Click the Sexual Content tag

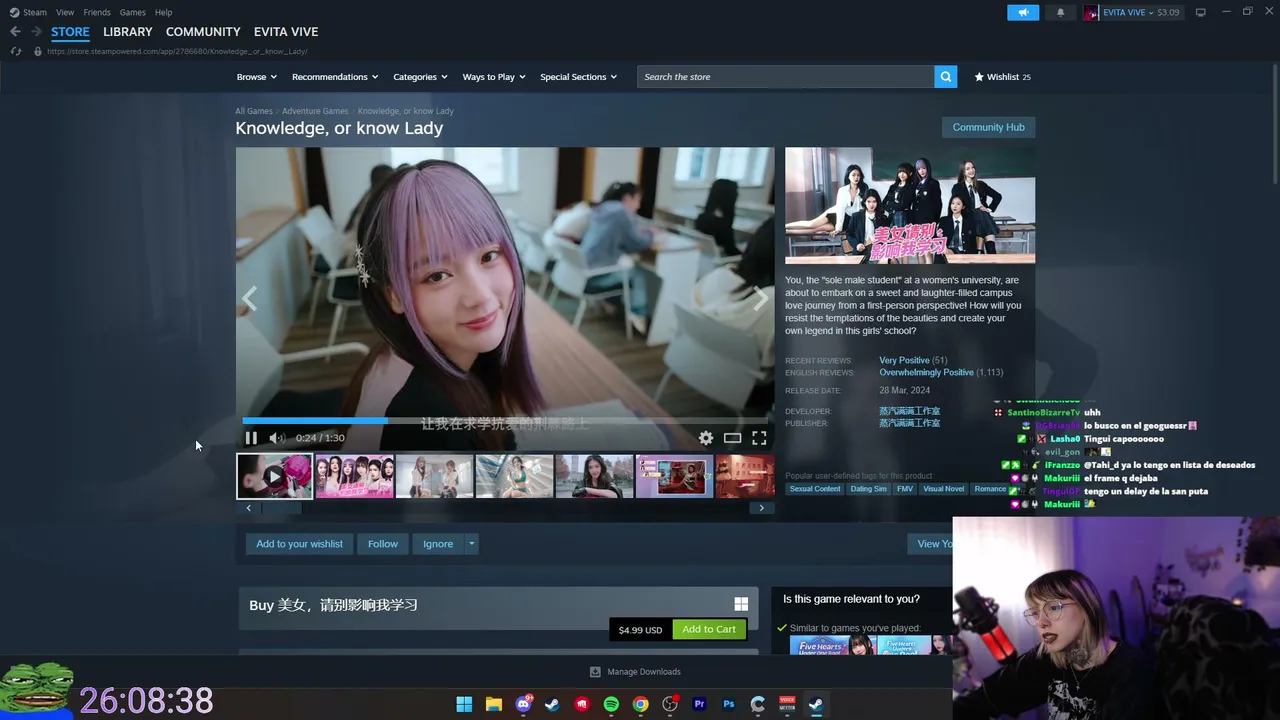(x=815, y=489)
